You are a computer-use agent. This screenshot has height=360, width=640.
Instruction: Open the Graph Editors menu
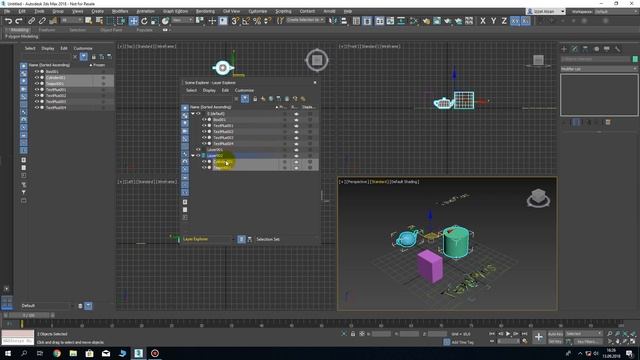click(176, 11)
